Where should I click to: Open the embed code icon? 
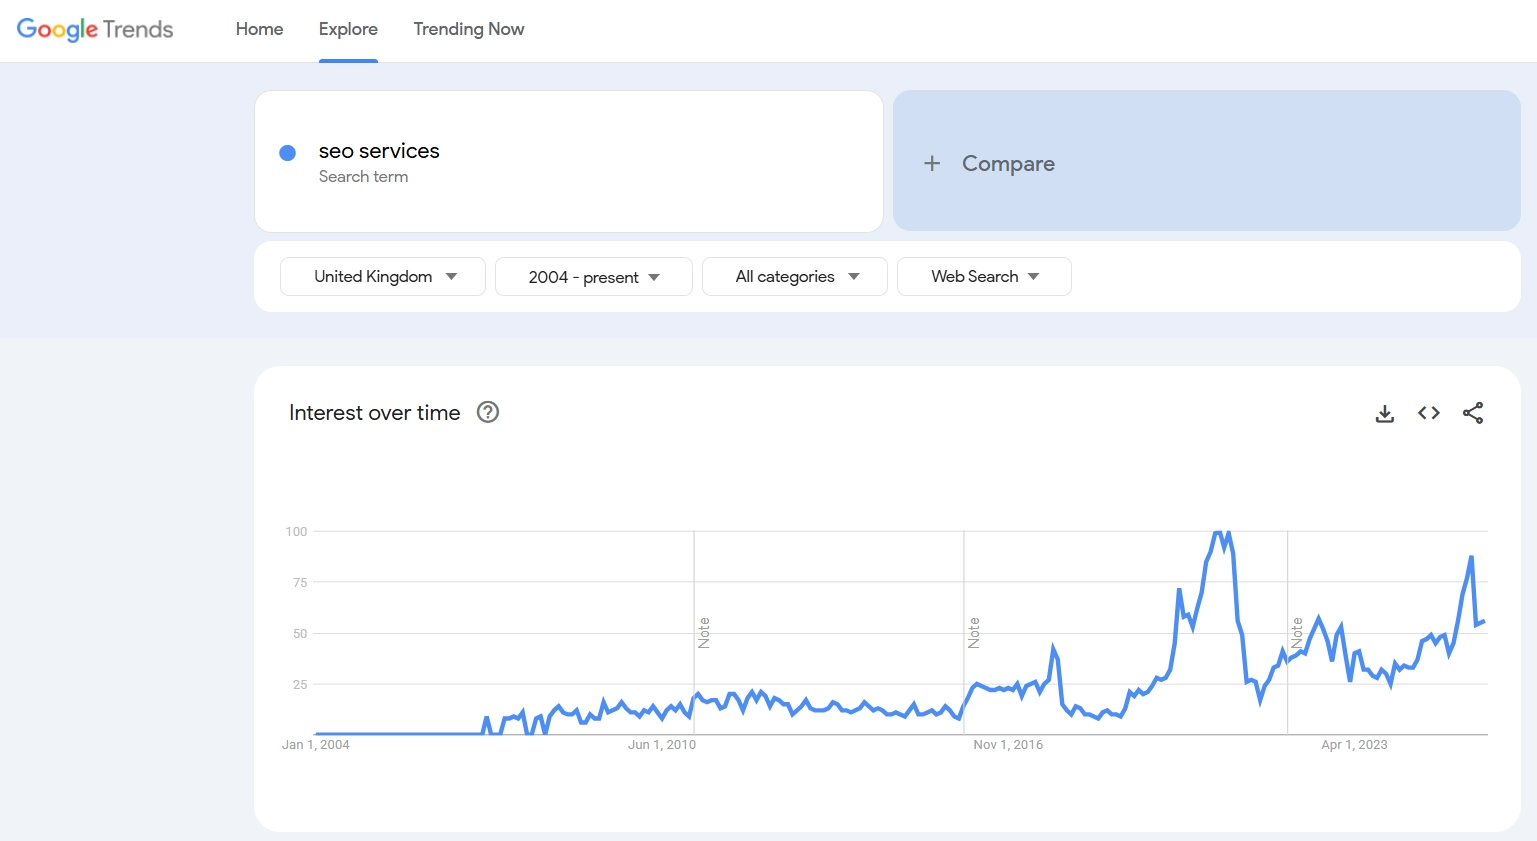click(1428, 413)
